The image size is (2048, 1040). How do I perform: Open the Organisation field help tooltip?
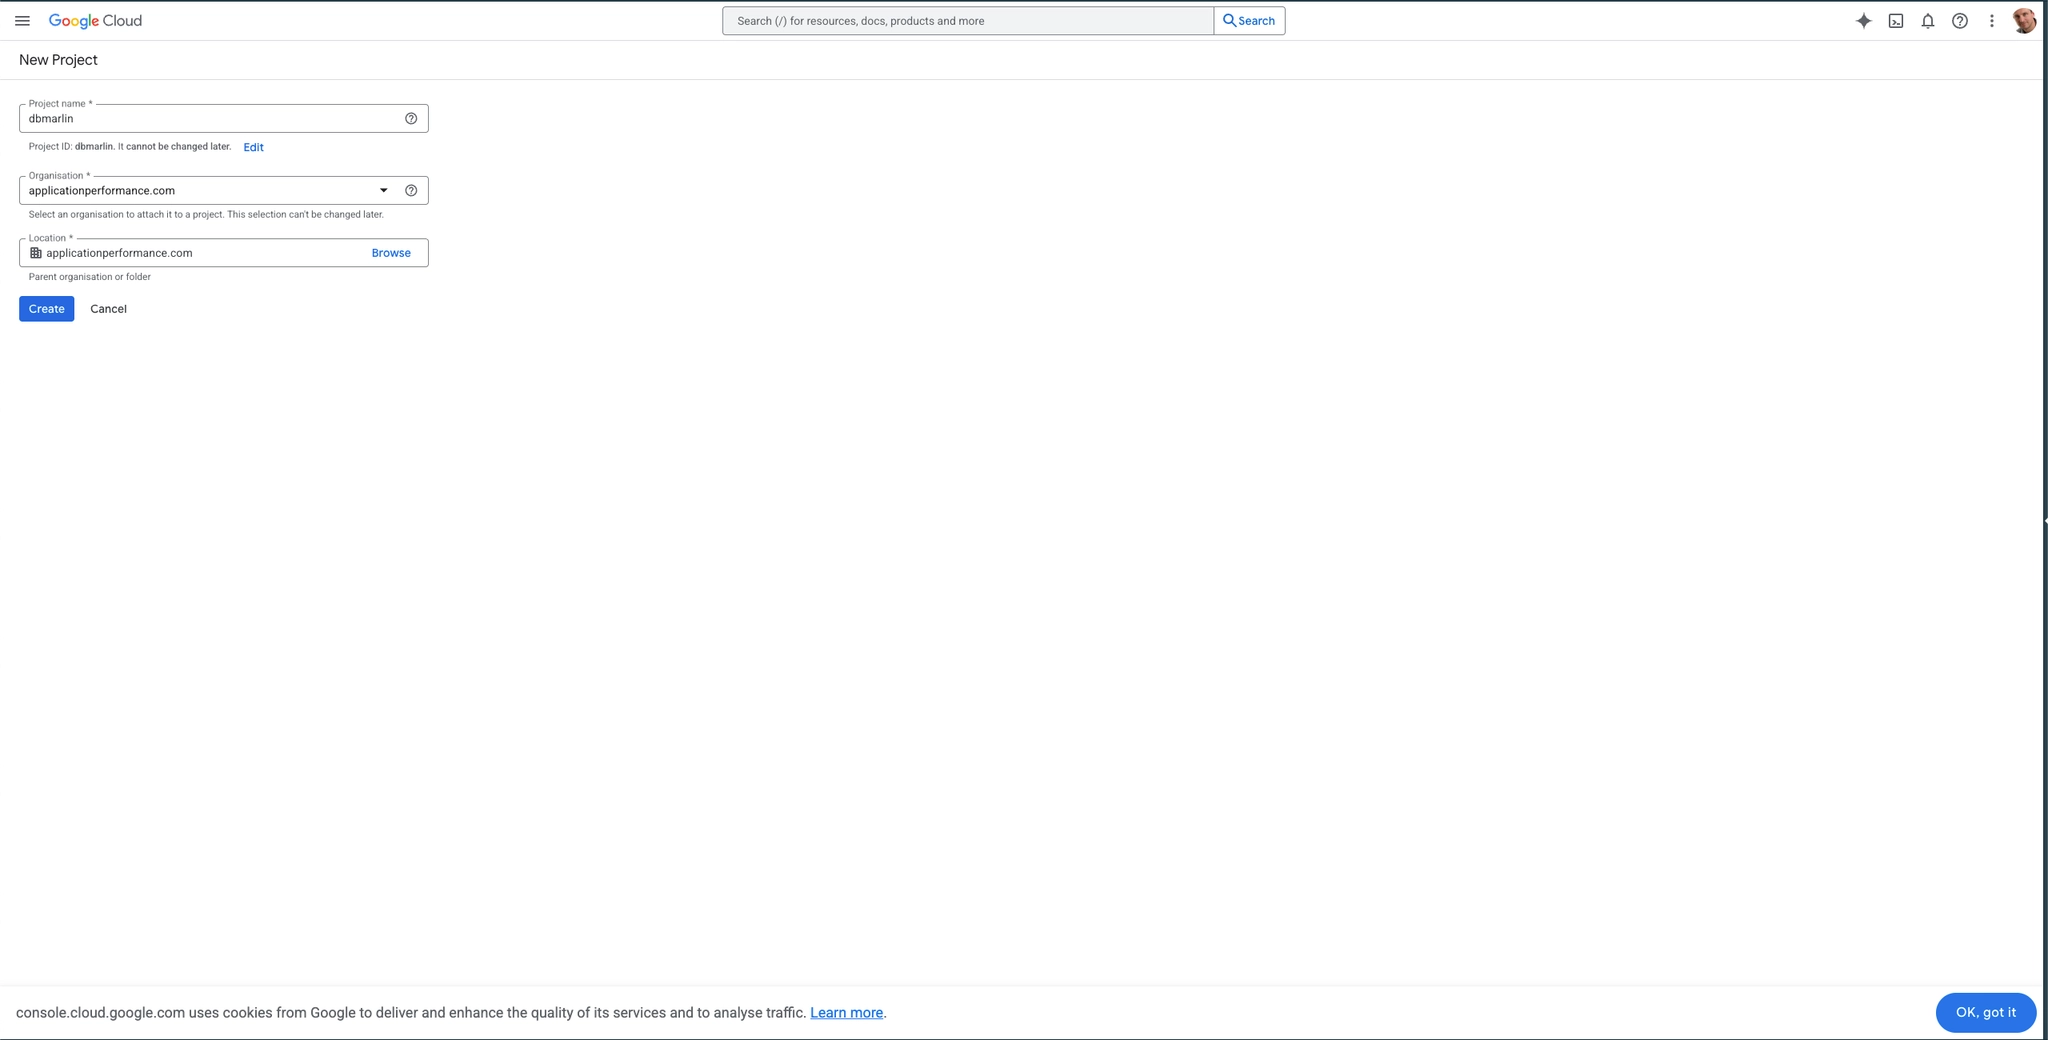(x=411, y=190)
